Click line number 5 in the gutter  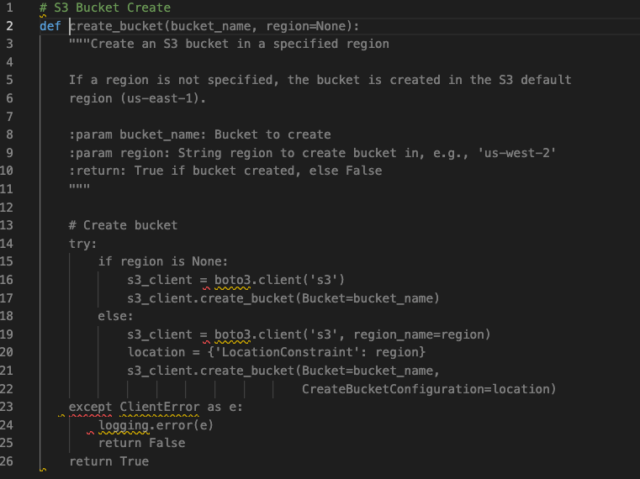click(9, 80)
